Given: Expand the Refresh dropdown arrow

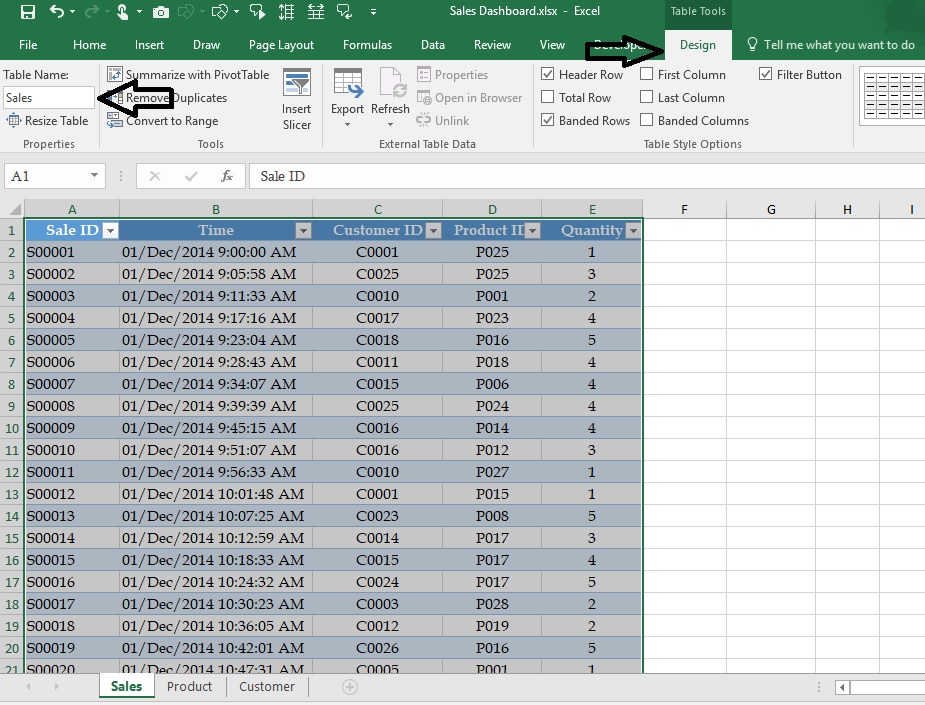Looking at the screenshot, I should pyautogui.click(x=390, y=124).
